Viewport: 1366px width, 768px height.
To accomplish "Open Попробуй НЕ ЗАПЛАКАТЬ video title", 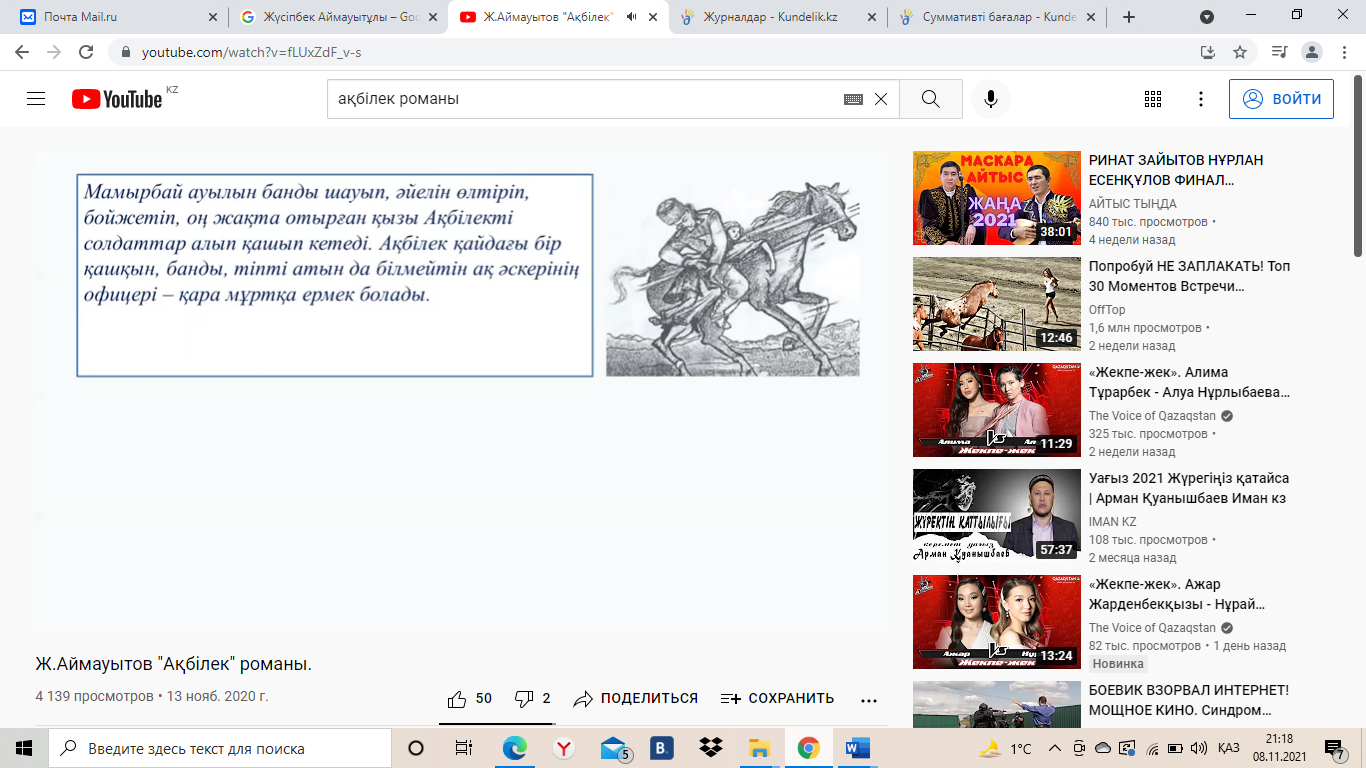I will [x=1190, y=275].
